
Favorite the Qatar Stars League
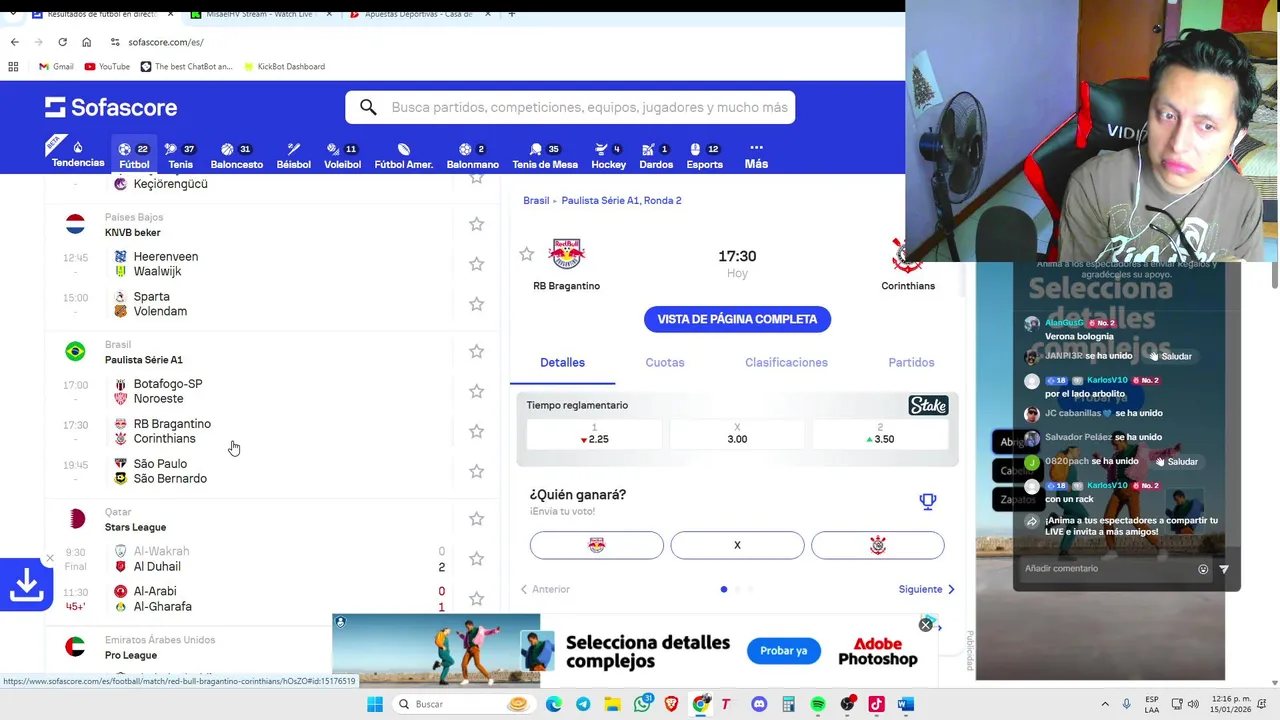coord(477,519)
